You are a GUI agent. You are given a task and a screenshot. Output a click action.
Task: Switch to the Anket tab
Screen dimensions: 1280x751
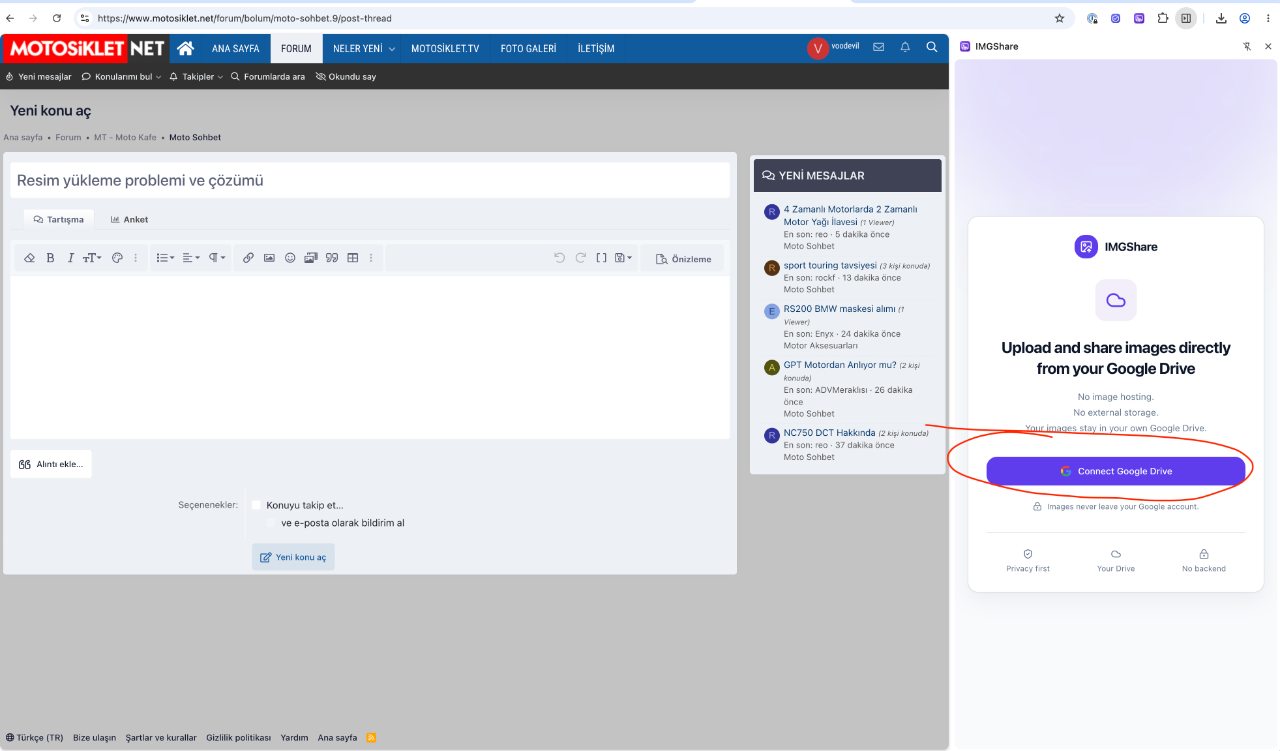coord(129,219)
